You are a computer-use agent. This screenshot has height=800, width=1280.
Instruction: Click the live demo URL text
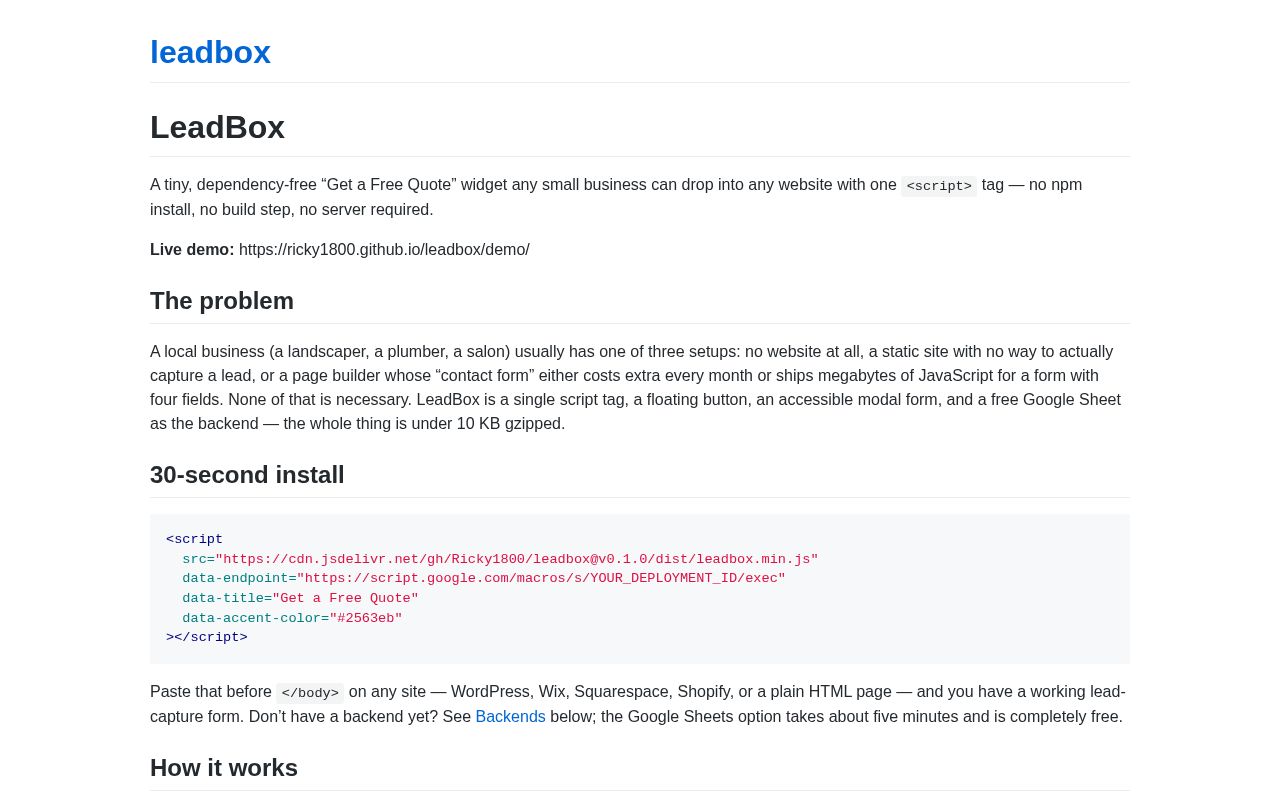point(384,250)
